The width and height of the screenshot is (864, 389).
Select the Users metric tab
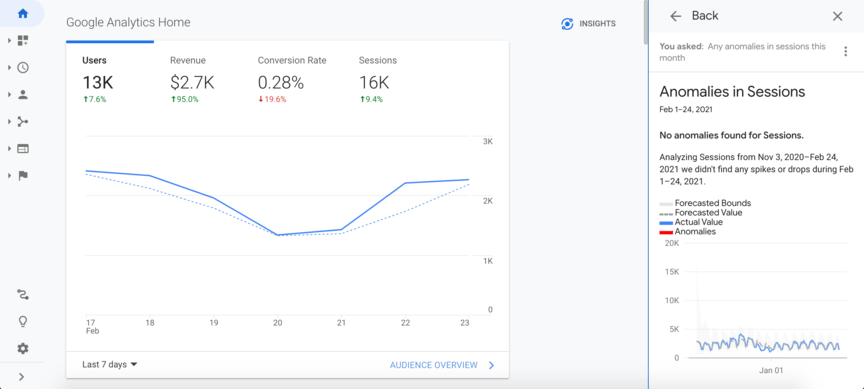(110, 79)
